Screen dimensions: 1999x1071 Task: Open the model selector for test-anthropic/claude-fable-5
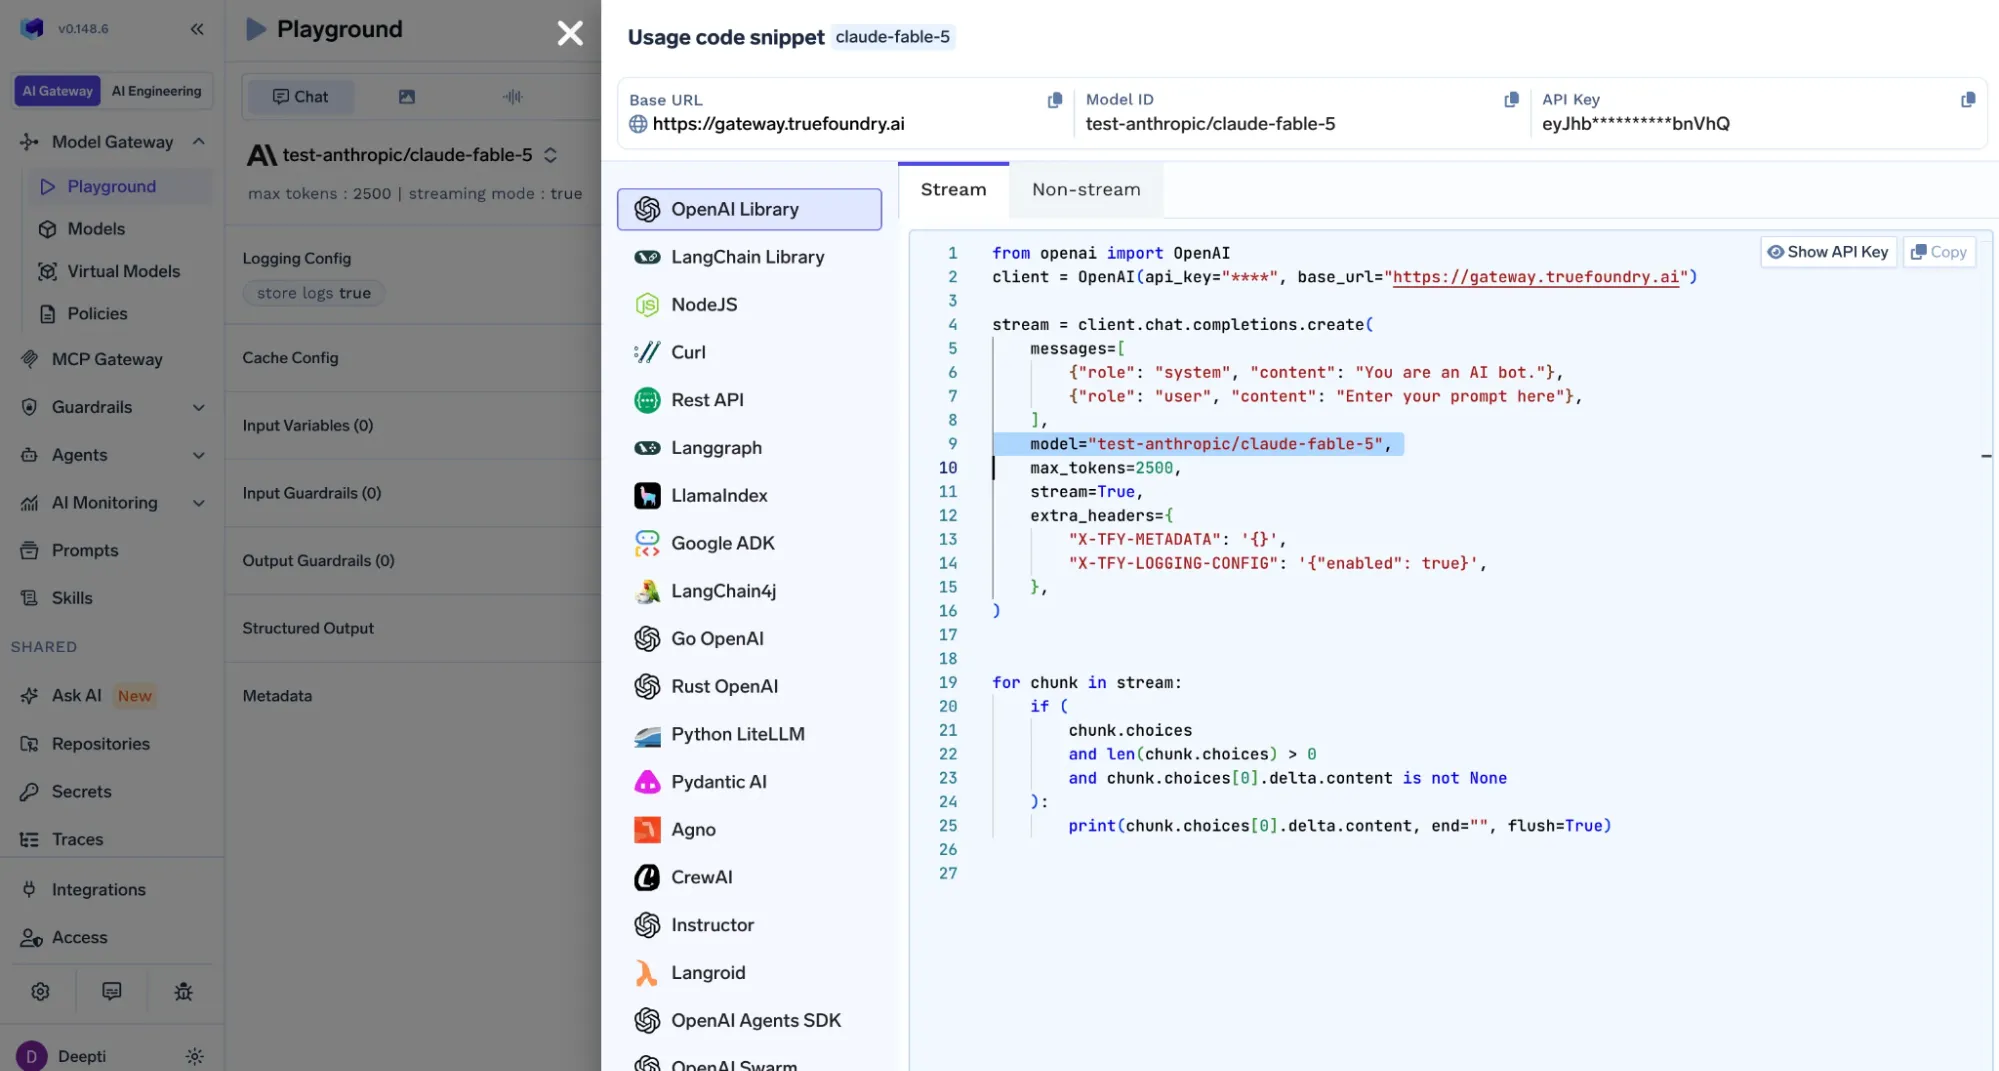(x=402, y=155)
